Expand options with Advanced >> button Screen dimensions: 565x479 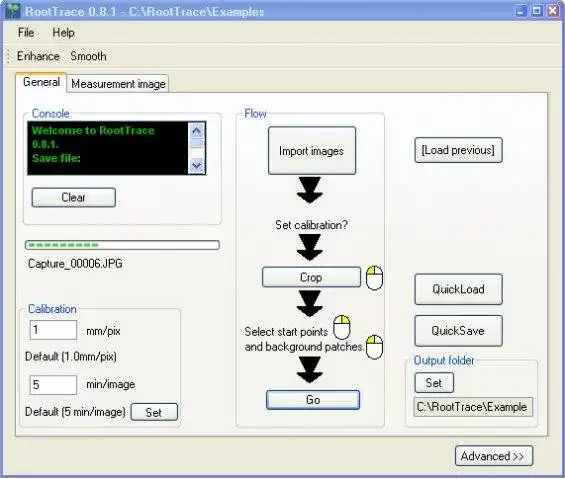493,456
